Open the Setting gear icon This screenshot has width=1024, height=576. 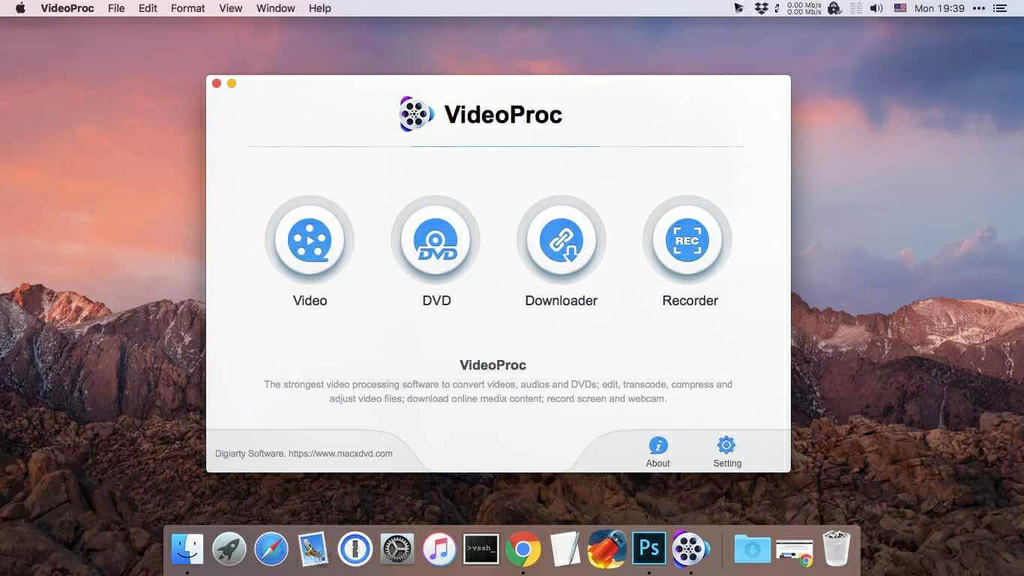[726, 445]
